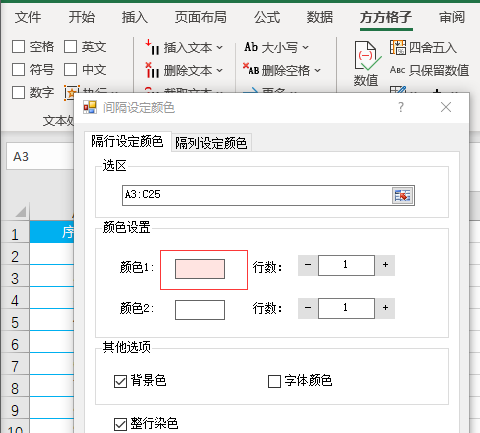Select the 方方格子 ribbon tab
The width and height of the screenshot is (480, 433).
(386, 17)
